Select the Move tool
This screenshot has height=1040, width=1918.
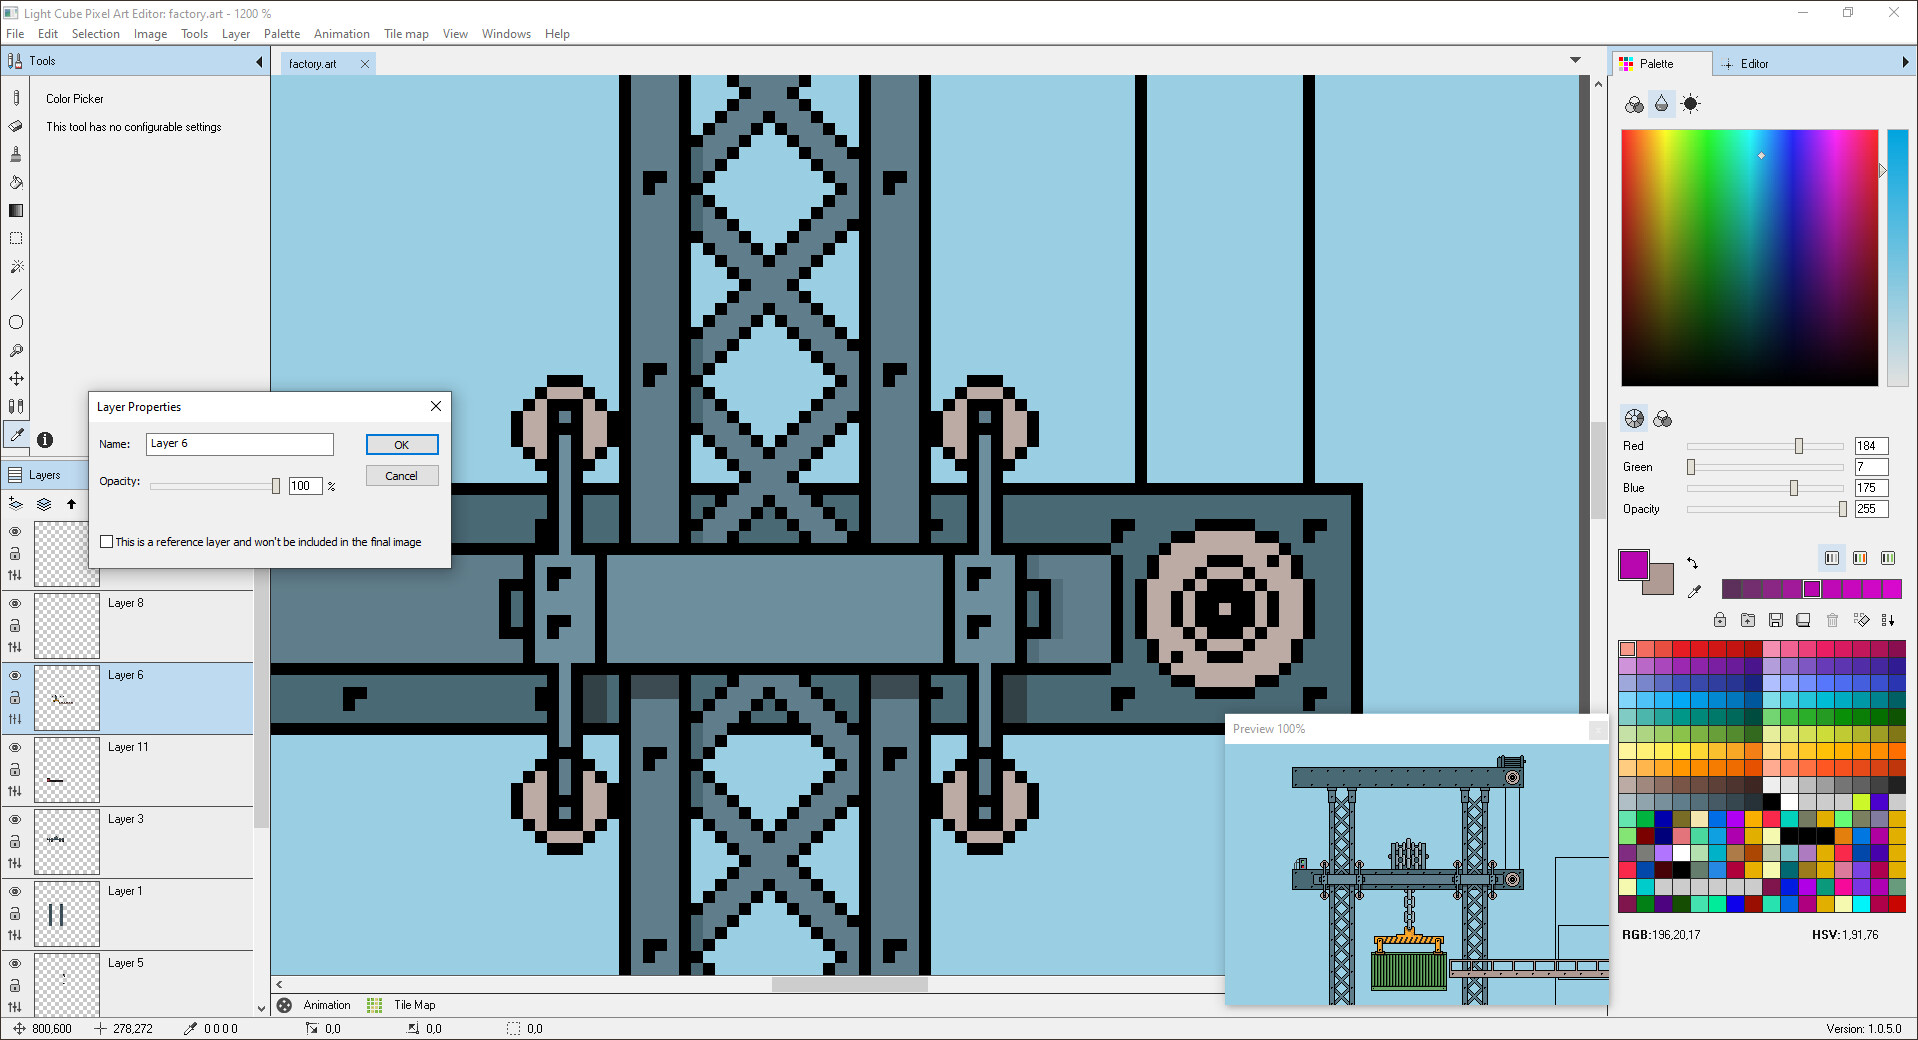(x=16, y=378)
